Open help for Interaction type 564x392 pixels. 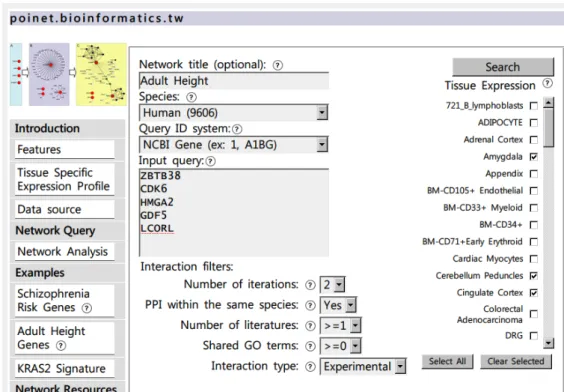point(310,366)
